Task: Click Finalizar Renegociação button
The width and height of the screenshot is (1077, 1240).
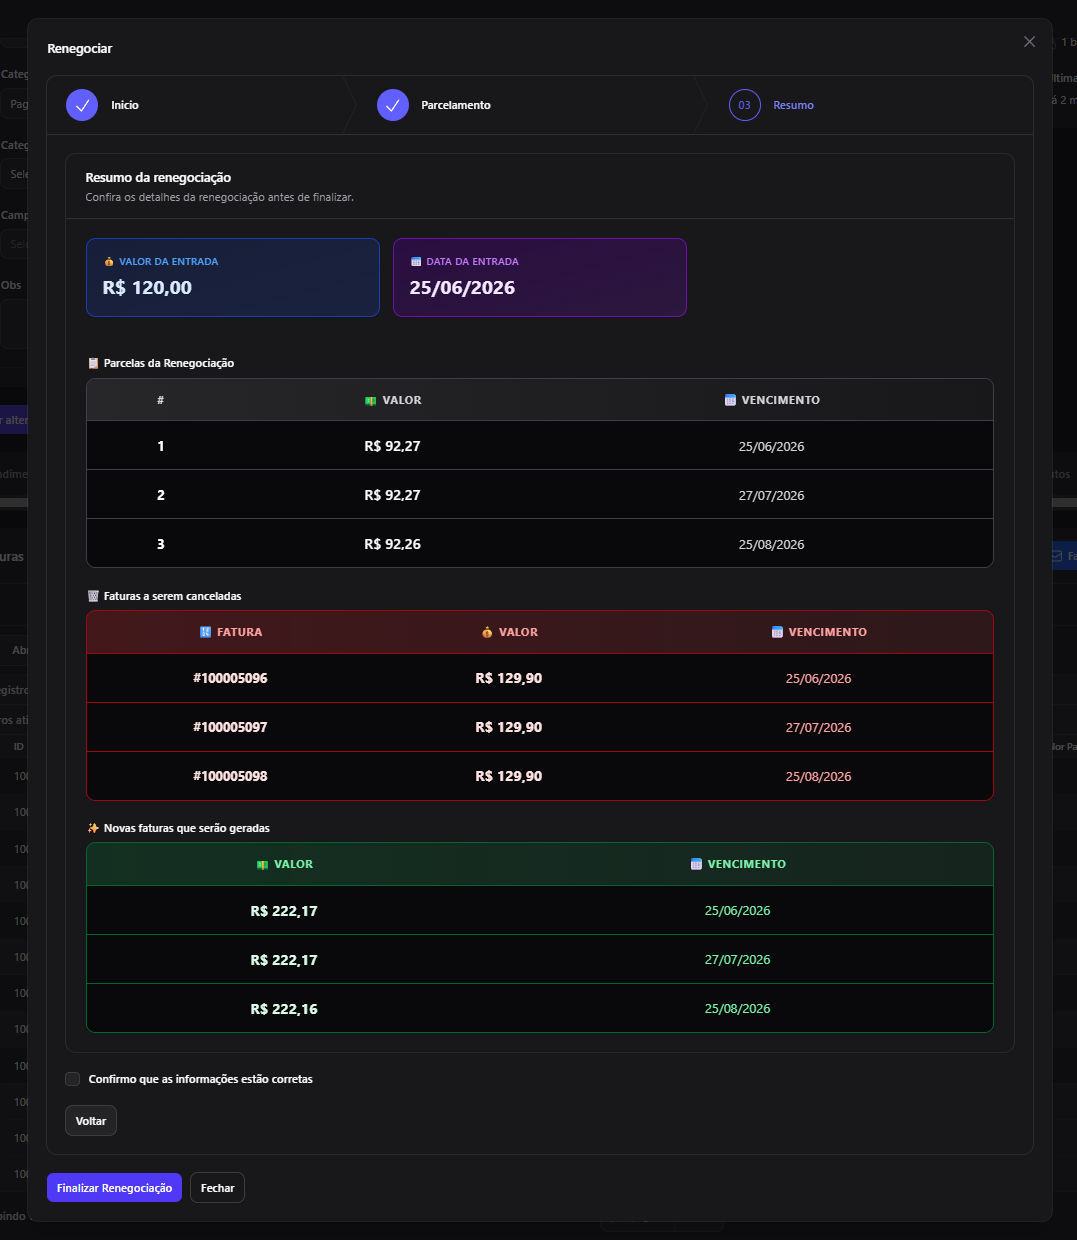Action: 114,1188
